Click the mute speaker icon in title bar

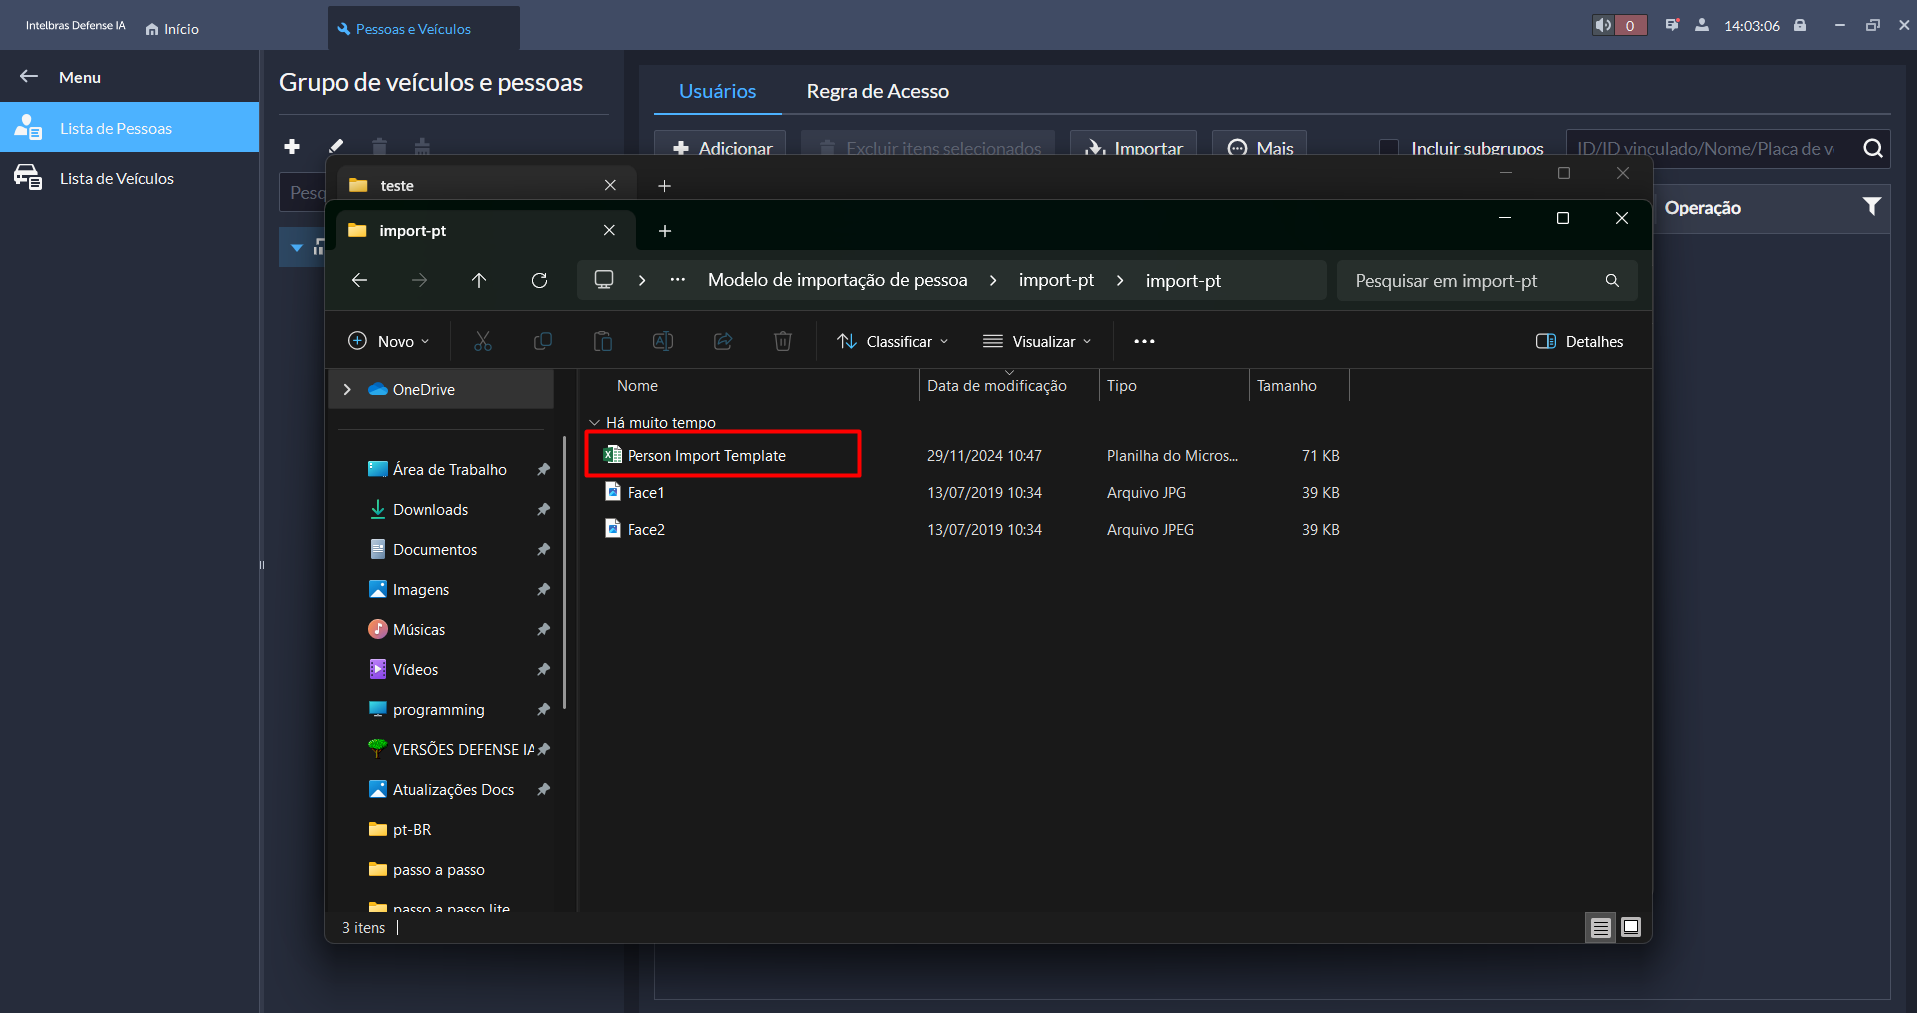(1604, 26)
